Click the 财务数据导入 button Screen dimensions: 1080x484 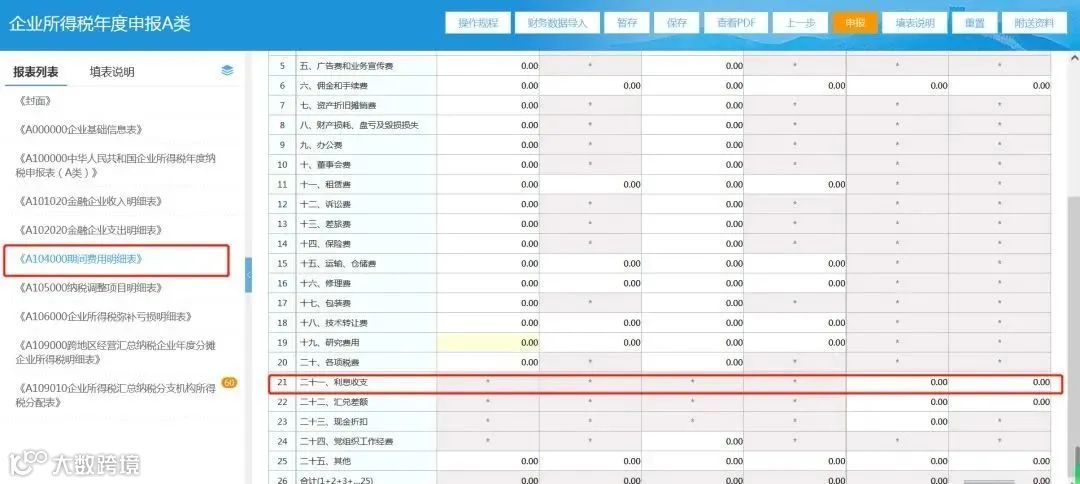coord(557,23)
